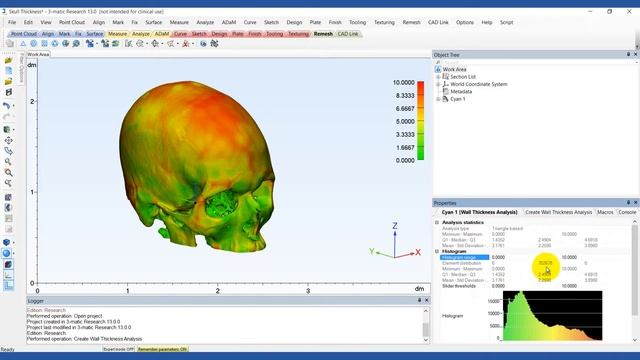Click the first icon of the top toolbar
Viewport: 640px width, 360px height.
(10, 44)
